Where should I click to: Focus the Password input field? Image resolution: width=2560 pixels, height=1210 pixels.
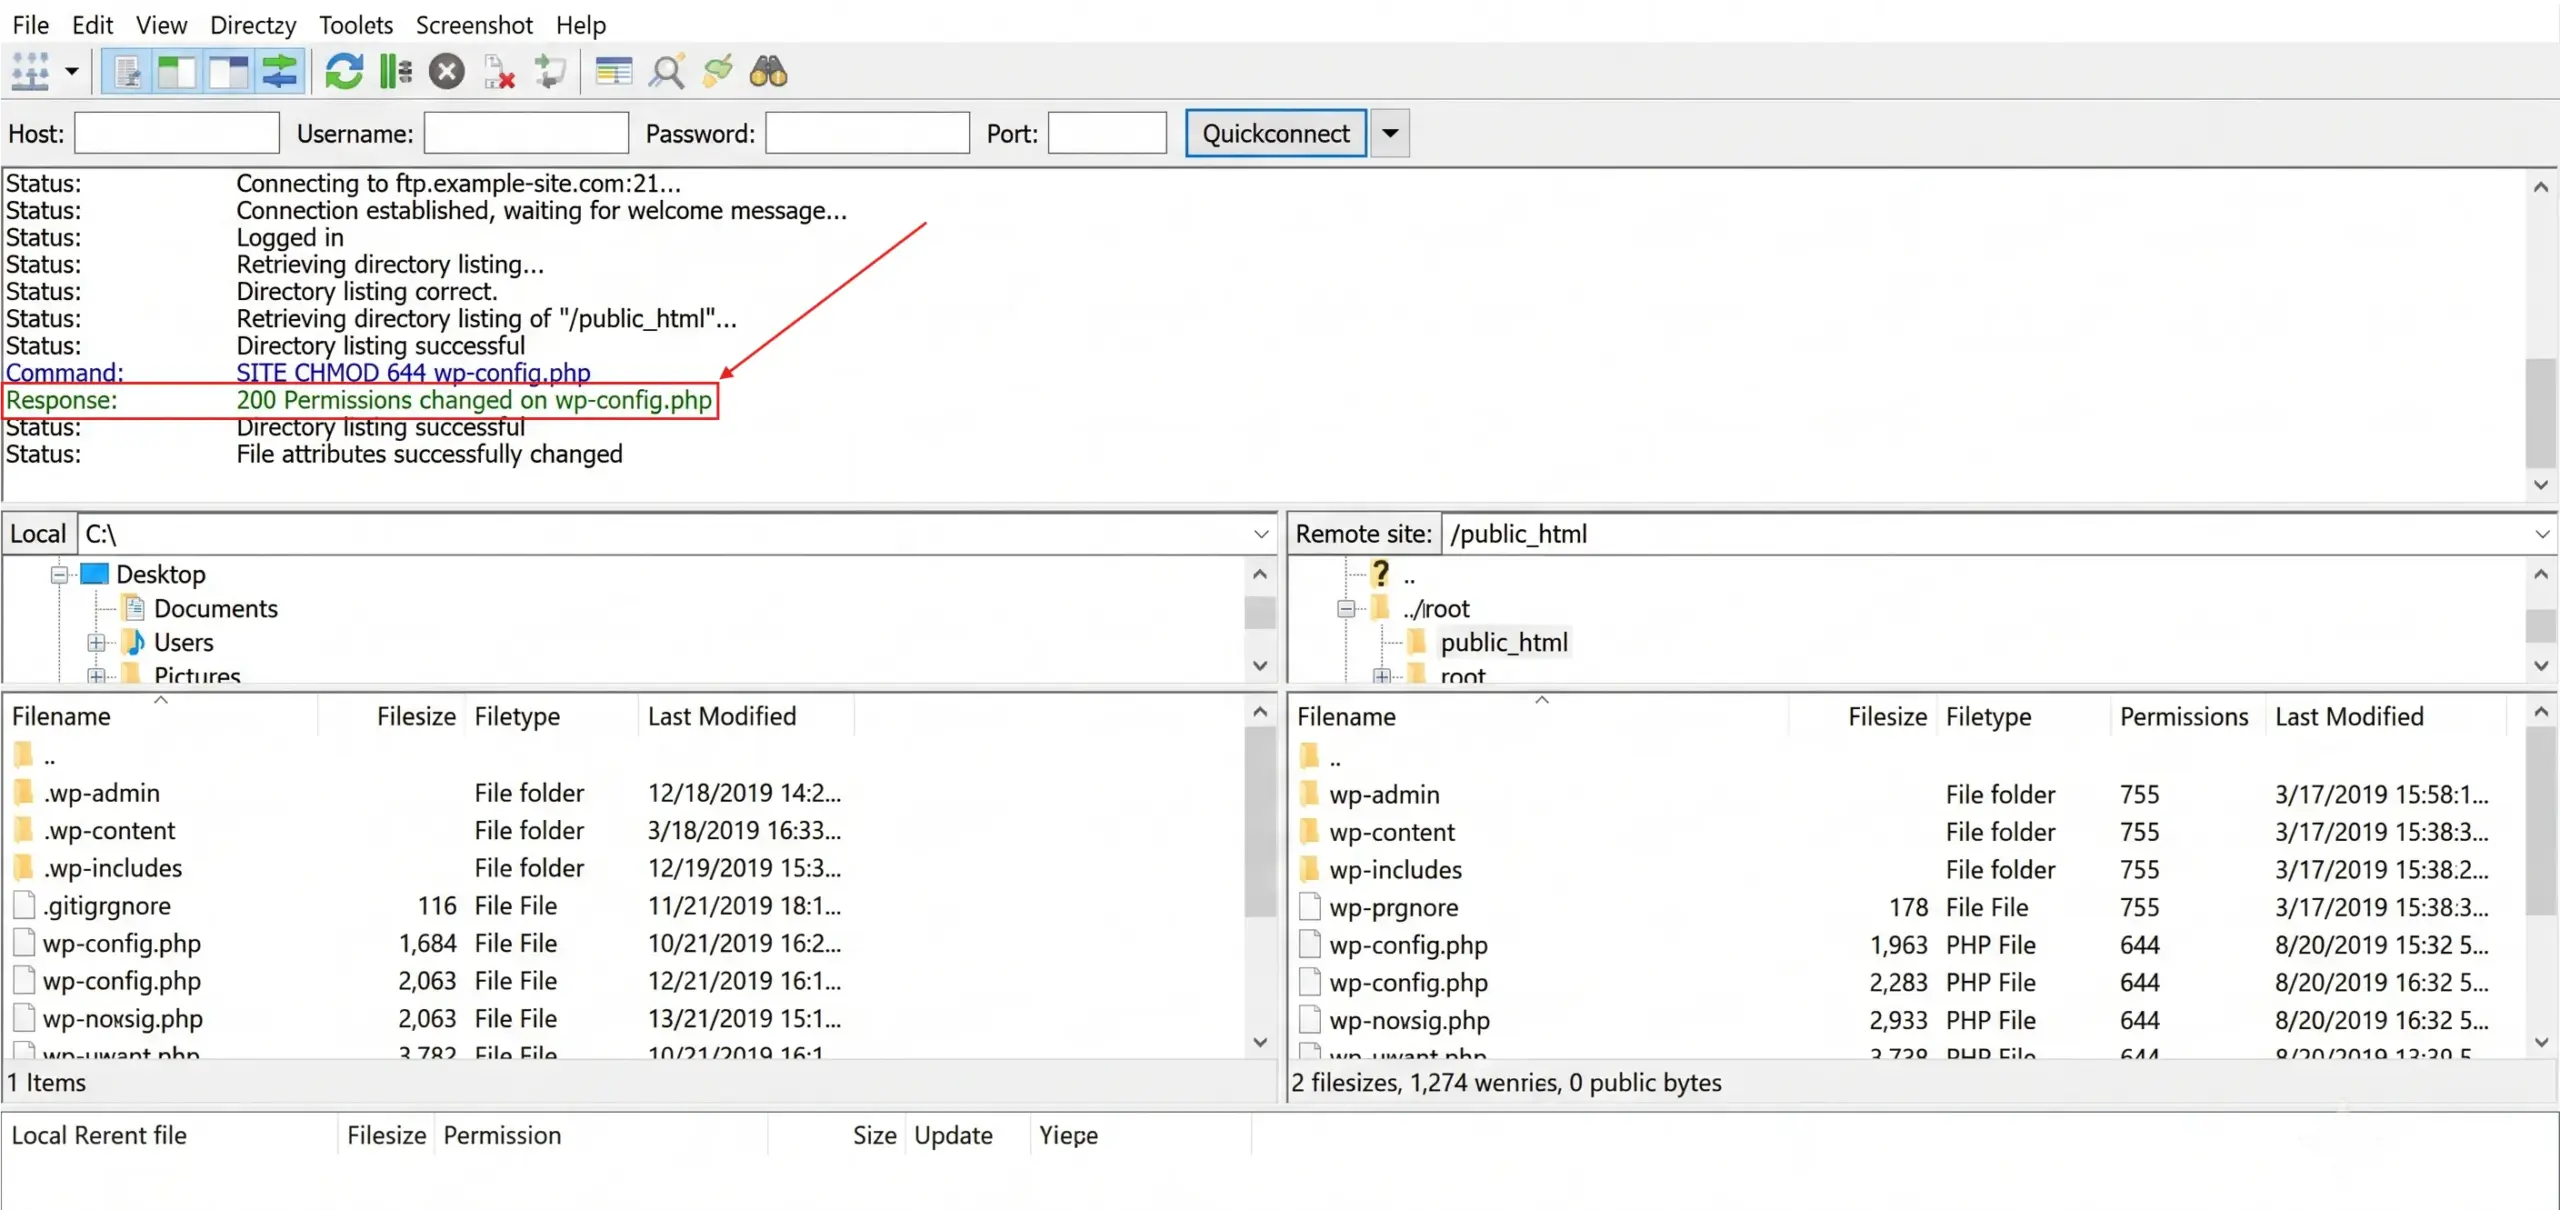point(867,133)
